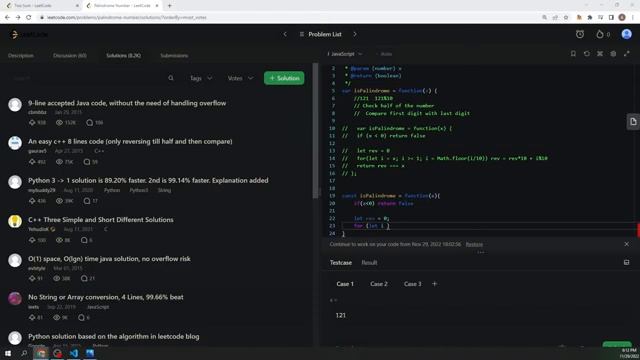640x360 pixels.
Task: Open O(1) space O(lgn) time java solution
Action: (109, 259)
